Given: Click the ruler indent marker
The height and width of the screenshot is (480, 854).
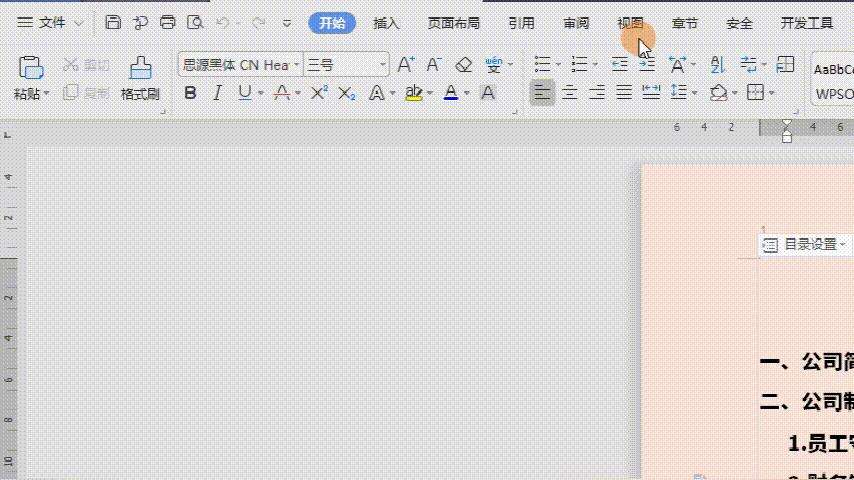Looking at the screenshot, I should tap(786, 131).
